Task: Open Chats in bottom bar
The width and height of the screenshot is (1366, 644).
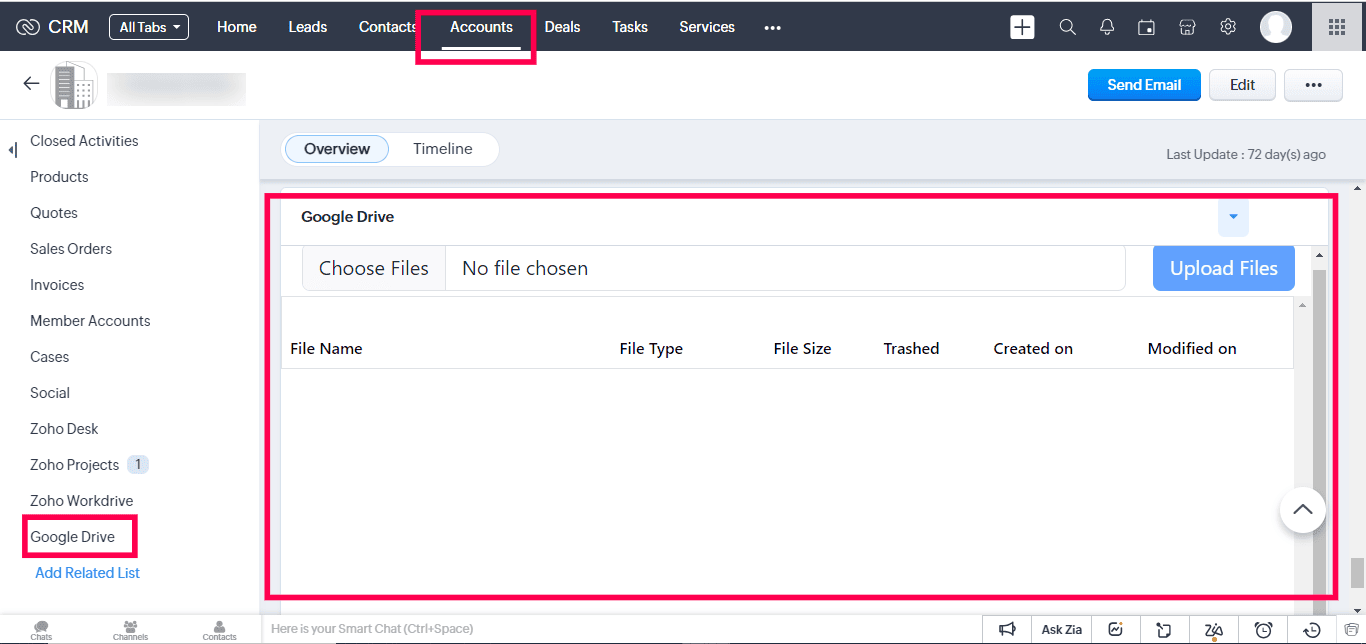Action: coord(41,630)
